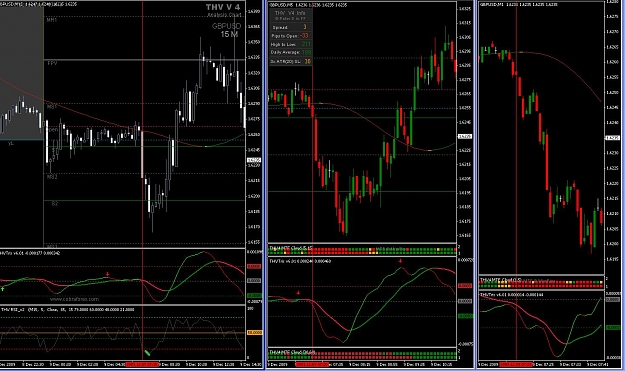Click the red date marker on the M1 time axis
625x371 pixels.
[516, 364]
